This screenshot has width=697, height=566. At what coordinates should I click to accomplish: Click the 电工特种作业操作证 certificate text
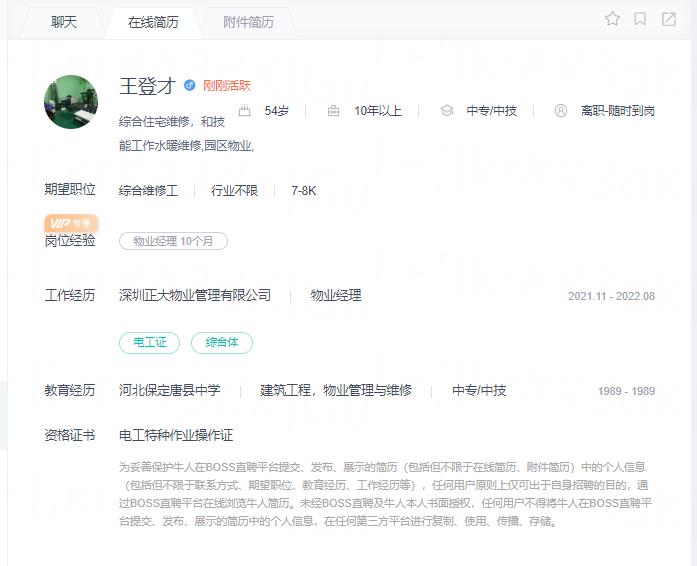176,435
